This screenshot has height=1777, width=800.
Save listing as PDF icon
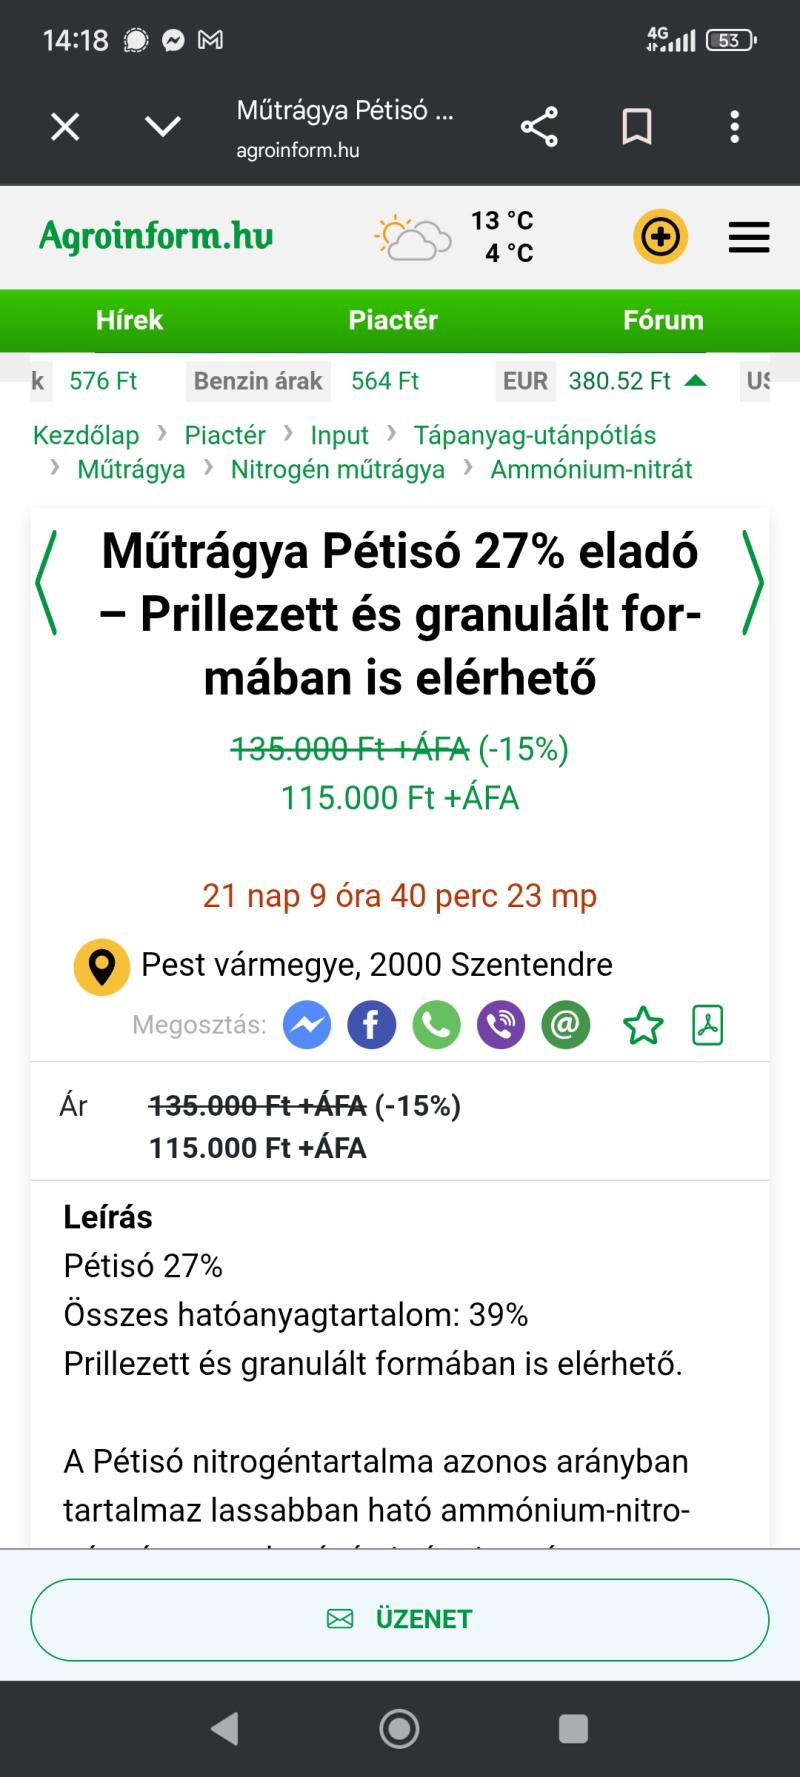click(708, 1025)
